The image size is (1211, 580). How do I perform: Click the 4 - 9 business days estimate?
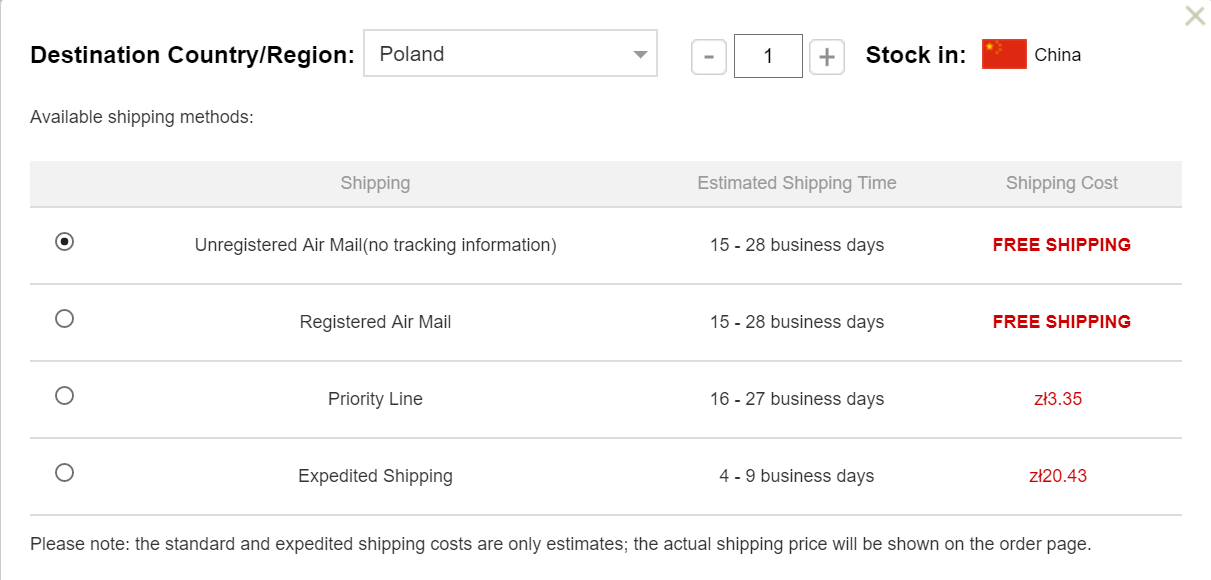click(x=796, y=476)
